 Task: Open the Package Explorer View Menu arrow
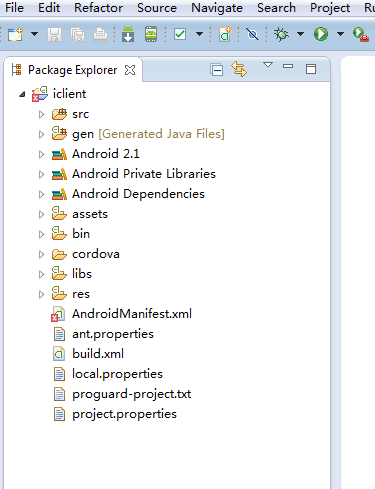[268, 65]
